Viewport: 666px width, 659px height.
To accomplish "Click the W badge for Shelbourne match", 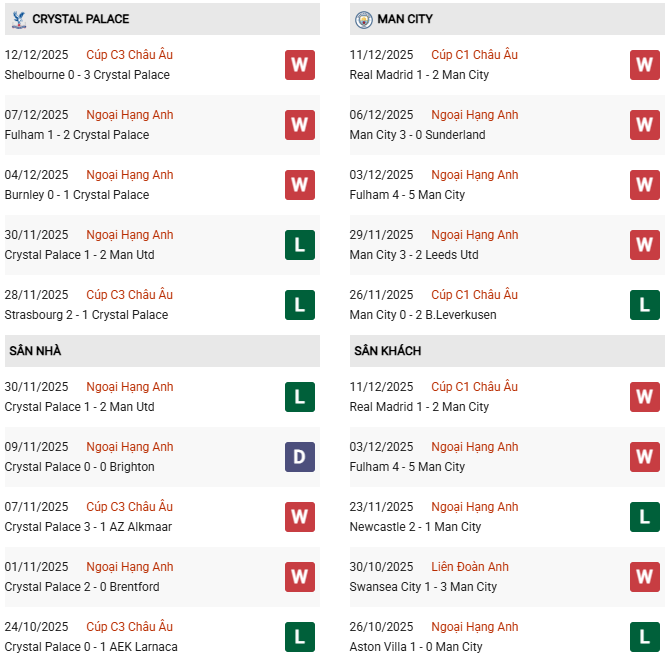I will [299, 65].
